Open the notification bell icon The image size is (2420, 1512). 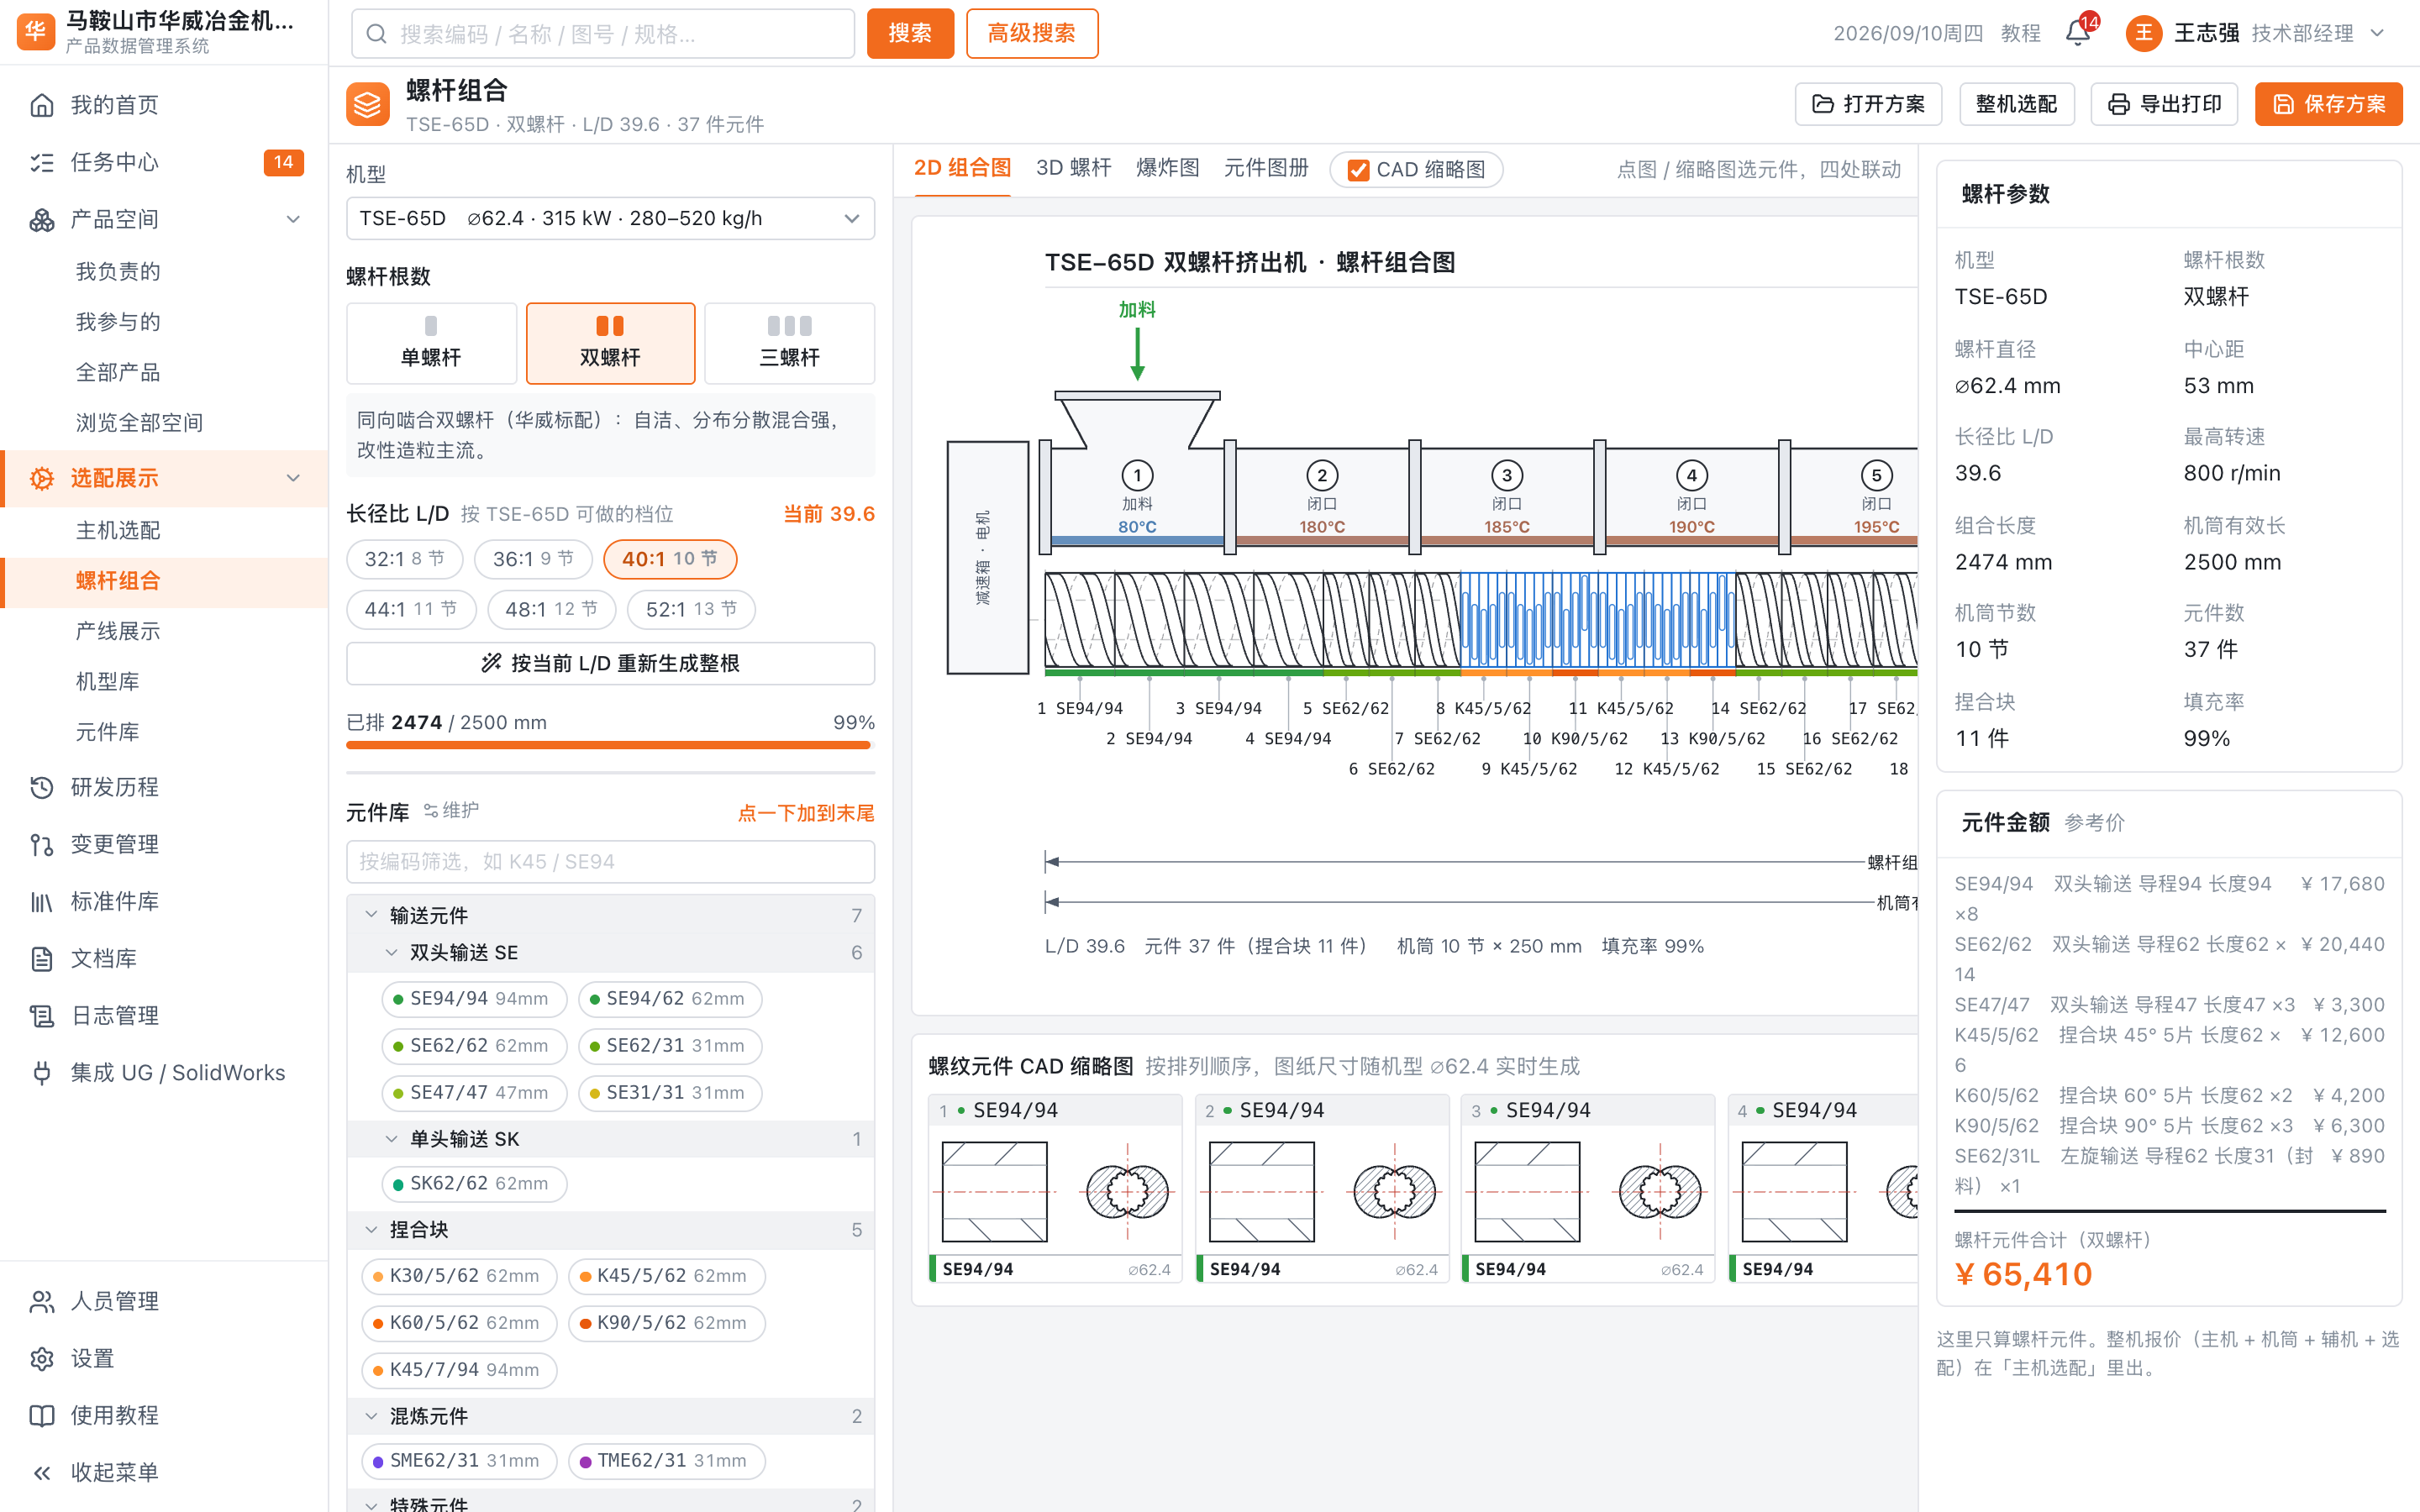[2077, 33]
